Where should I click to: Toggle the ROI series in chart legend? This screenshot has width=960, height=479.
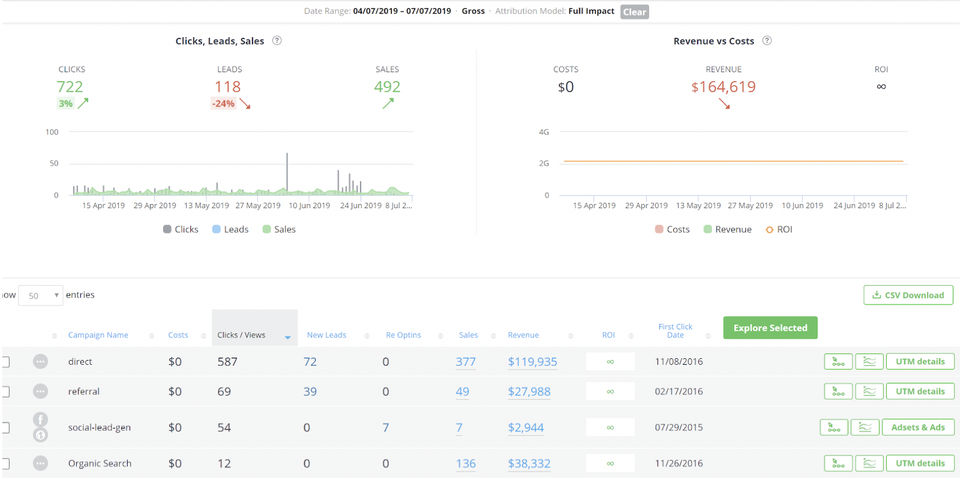[779, 229]
